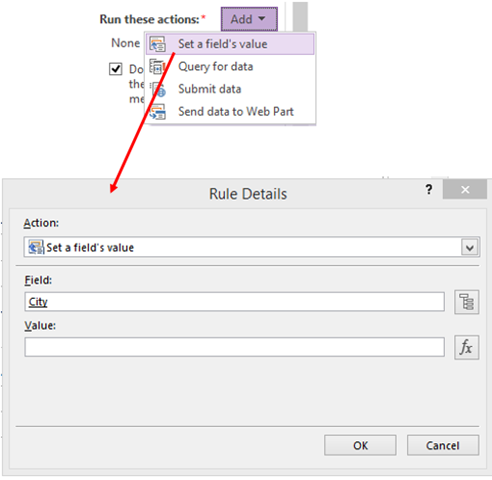492x480 pixels.
Task: Choose Submit data menu entry
Action: [x=230, y=89]
